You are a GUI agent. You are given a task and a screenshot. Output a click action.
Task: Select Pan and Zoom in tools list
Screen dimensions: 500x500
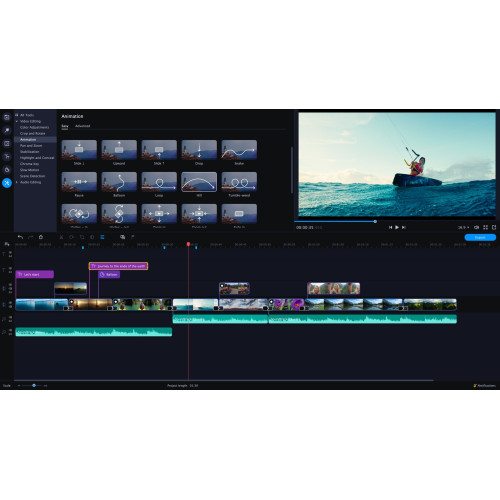click(31, 146)
